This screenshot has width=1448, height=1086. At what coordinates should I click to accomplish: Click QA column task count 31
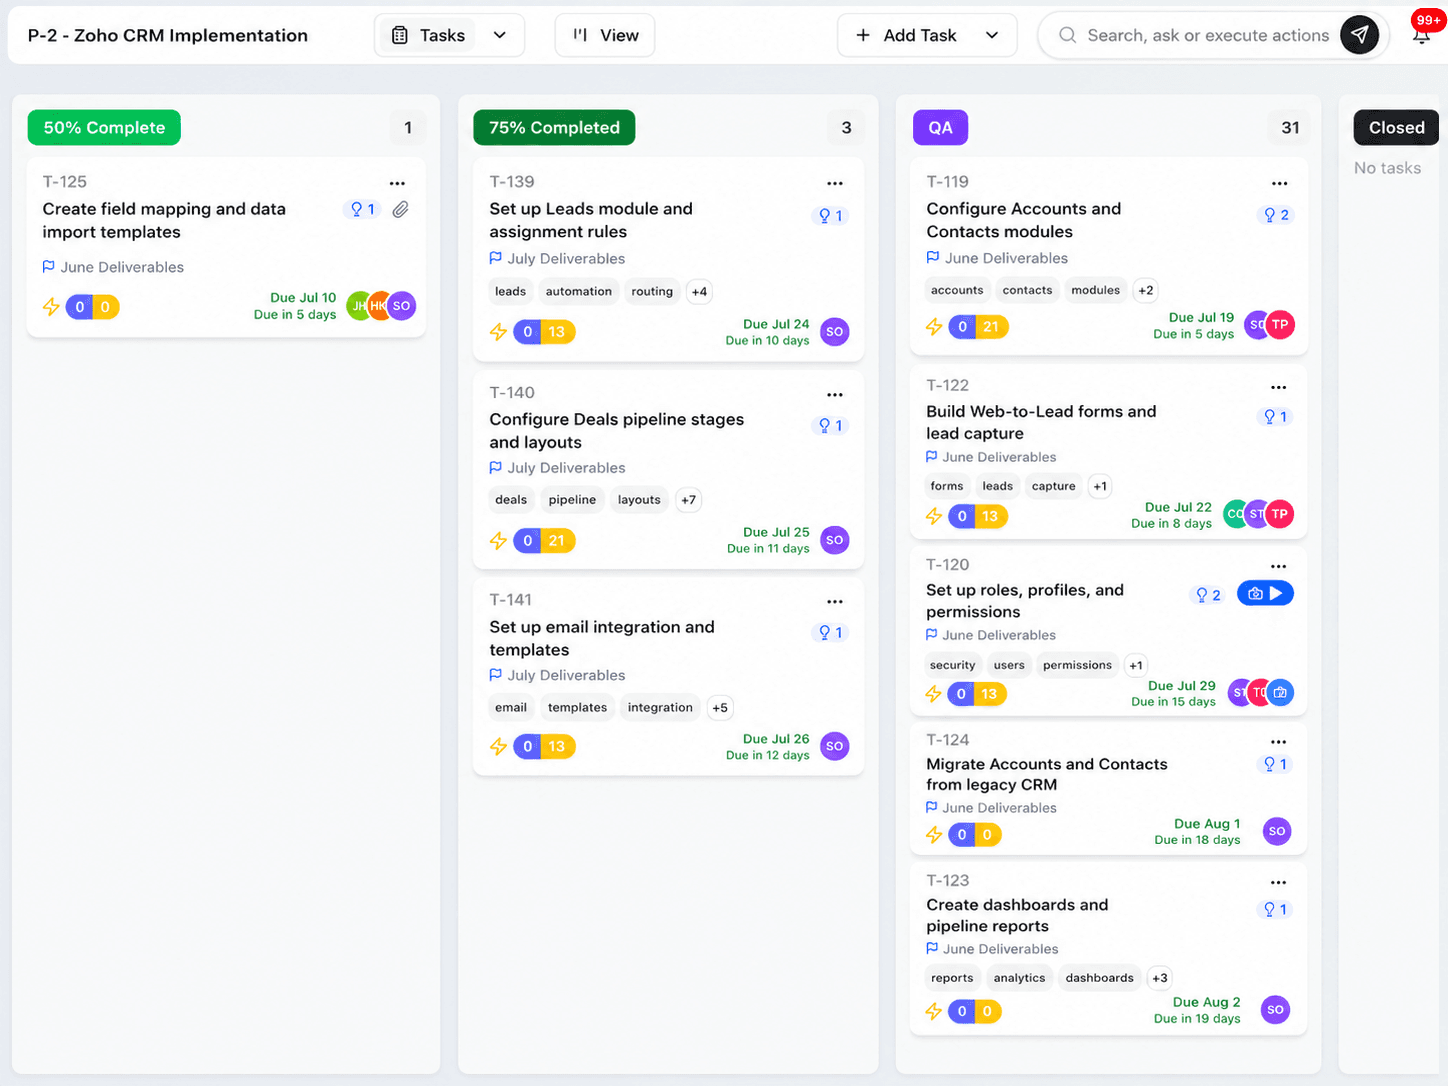[x=1290, y=127]
